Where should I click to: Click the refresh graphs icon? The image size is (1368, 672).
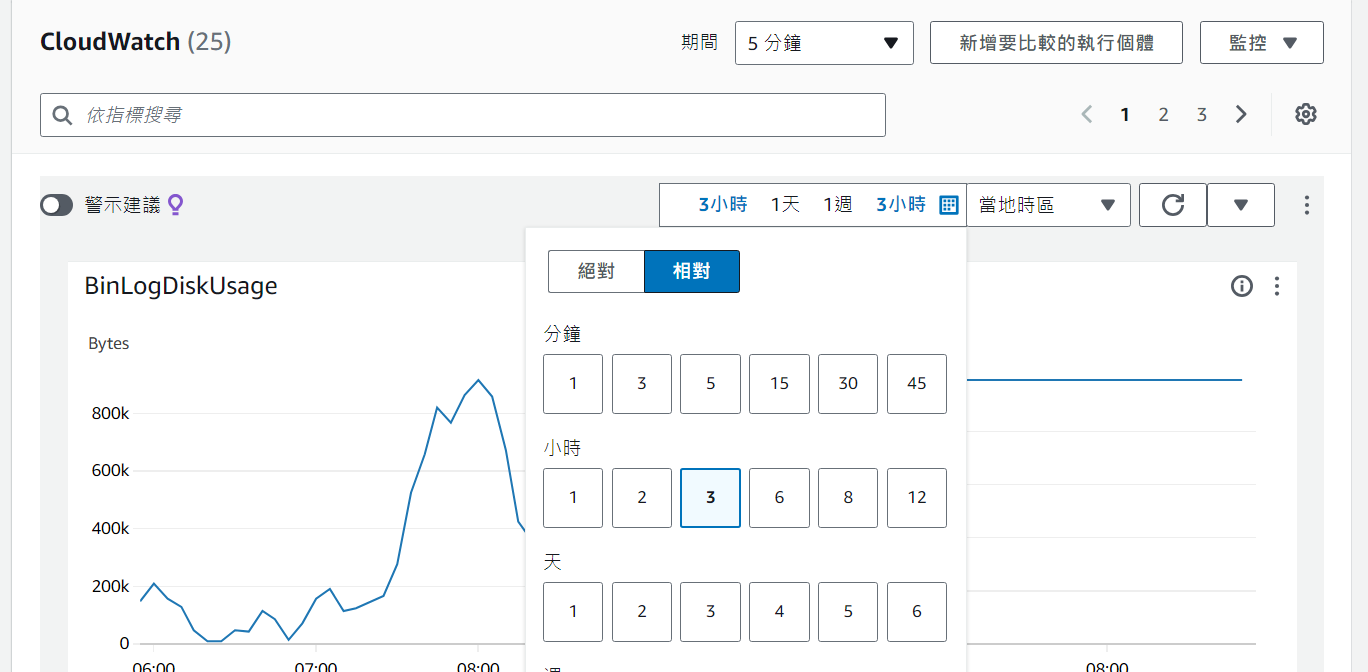1173,205
